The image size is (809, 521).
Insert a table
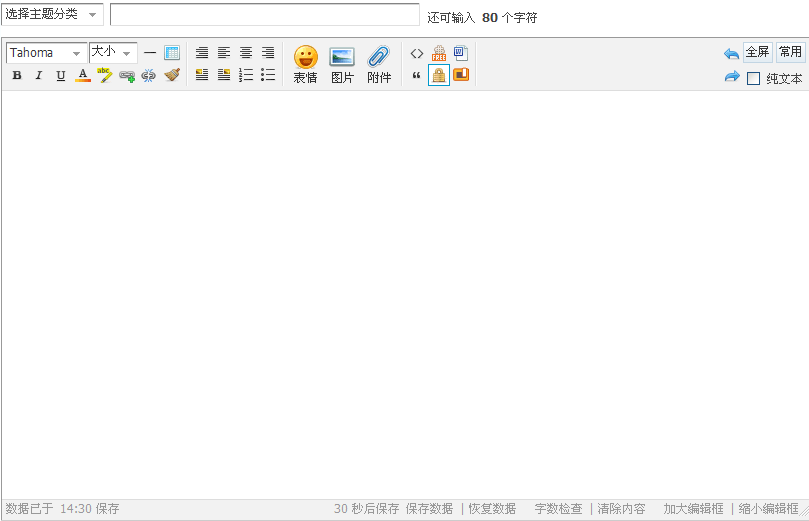pyautogui.click(x=172, y=53)
